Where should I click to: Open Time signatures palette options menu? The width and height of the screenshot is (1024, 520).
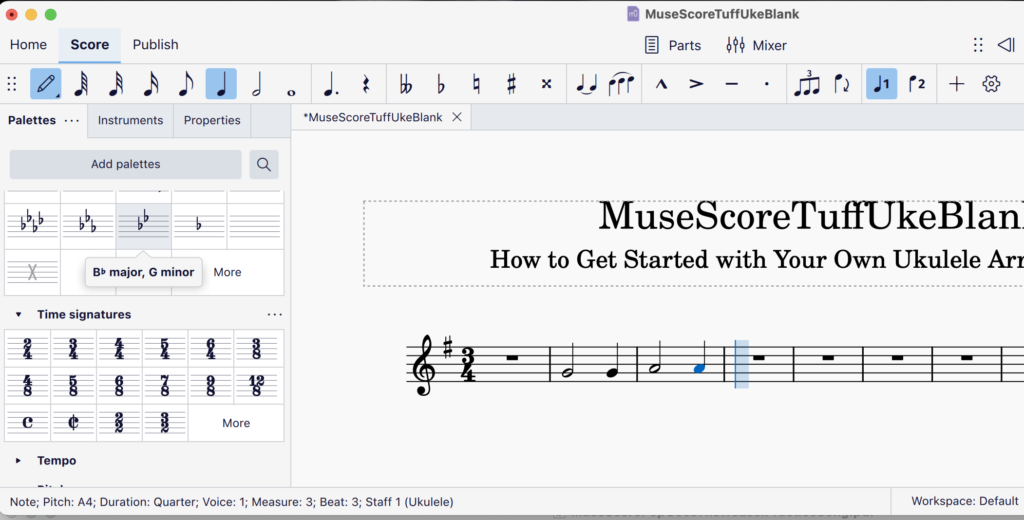click(275, 314)
